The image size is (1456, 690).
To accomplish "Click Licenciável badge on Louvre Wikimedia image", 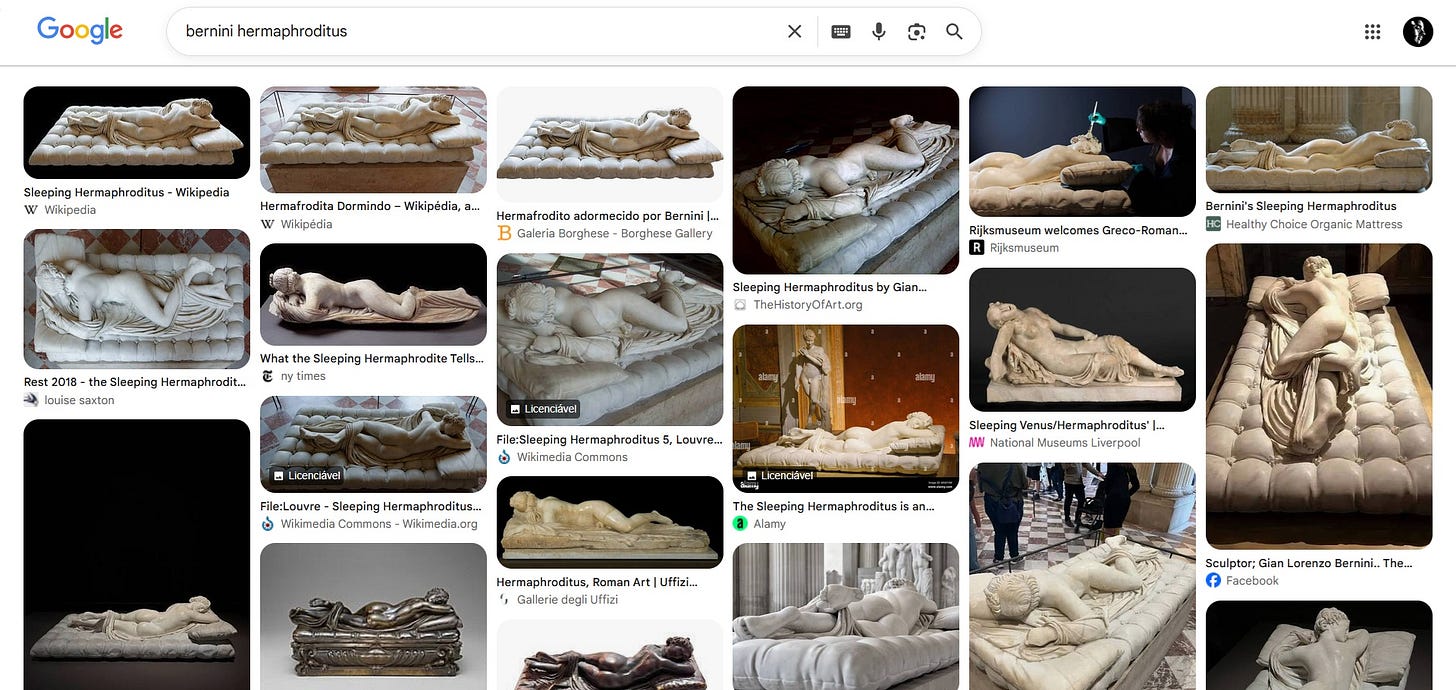I will tap(308, 476).
